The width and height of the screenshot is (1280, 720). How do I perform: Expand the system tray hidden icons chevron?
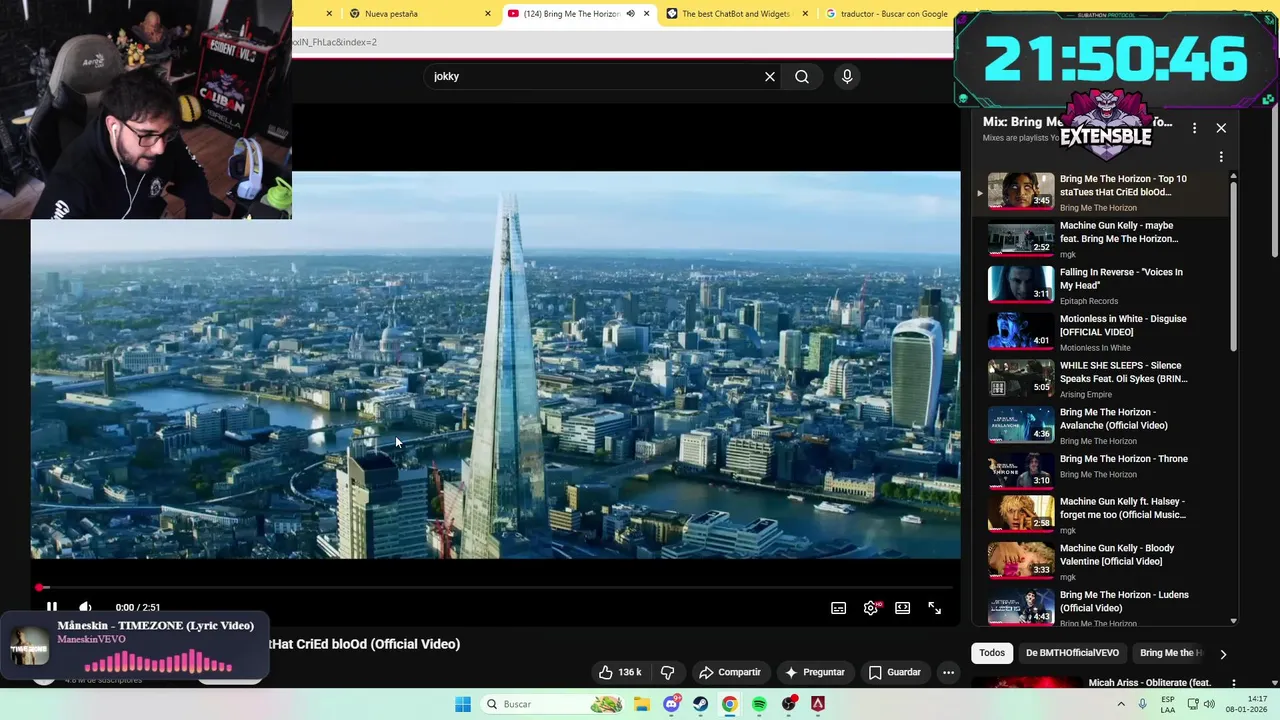point(1121,704)
